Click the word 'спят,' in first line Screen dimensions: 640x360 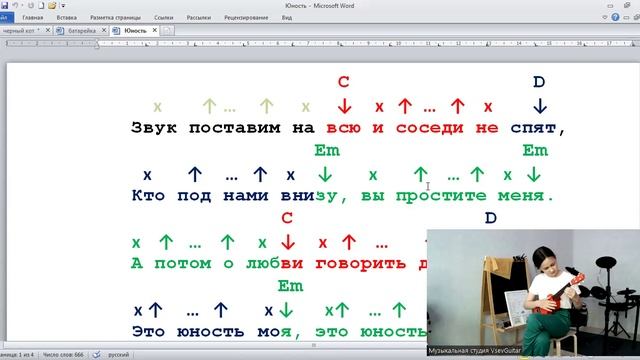(538, 129)
